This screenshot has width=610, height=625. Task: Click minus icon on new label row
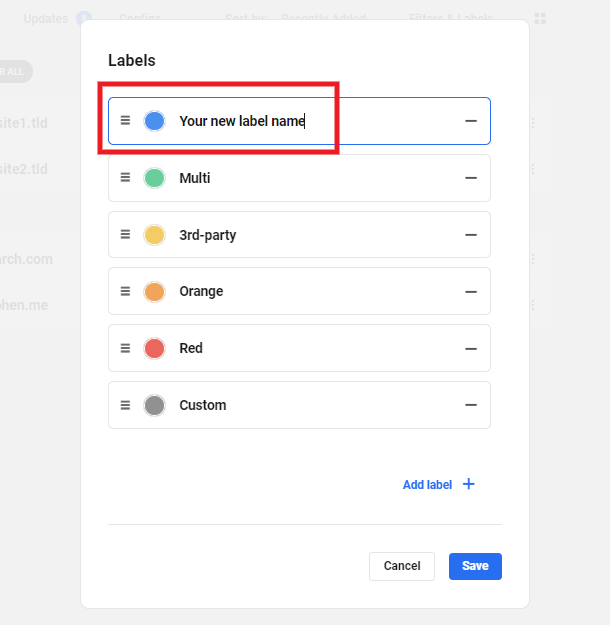[471, 121]
